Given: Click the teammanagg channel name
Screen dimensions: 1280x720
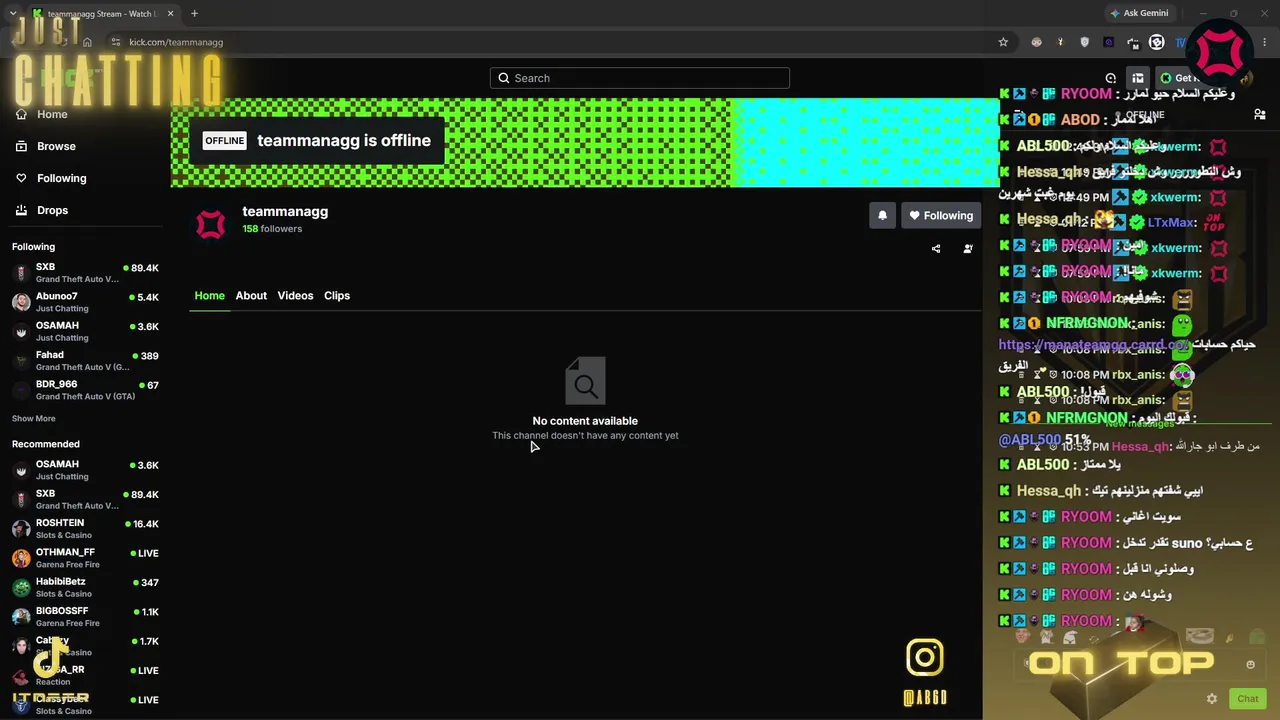Looking at the screenshot, I should (x=285, y=212).
